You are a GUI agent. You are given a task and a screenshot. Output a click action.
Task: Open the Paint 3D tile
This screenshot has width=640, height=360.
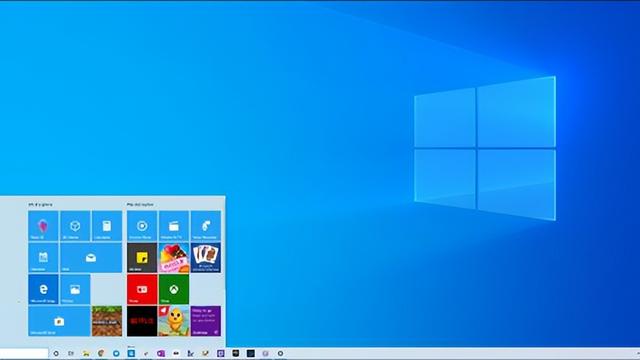pyautogui.click(x=43, y=226)
